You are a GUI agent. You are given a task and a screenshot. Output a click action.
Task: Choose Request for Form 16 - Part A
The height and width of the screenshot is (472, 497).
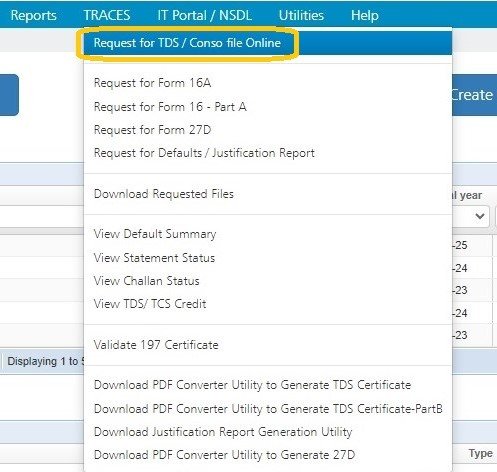pos(170,107)
